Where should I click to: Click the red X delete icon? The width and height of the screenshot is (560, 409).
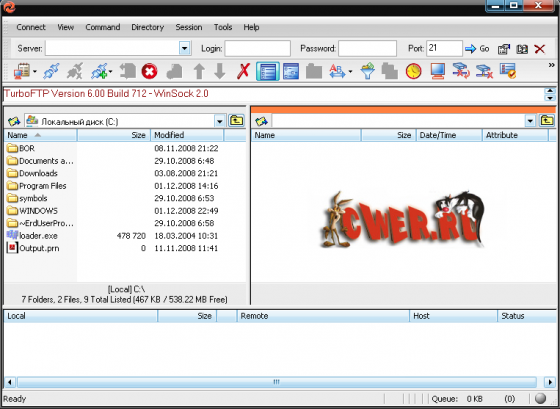[243, 71]
